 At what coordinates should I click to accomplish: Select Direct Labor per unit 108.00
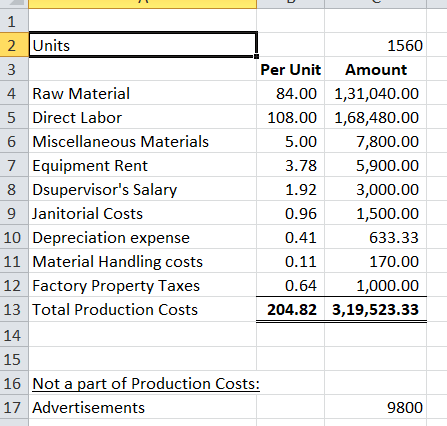pyautogui.click(x=290, y=117)
